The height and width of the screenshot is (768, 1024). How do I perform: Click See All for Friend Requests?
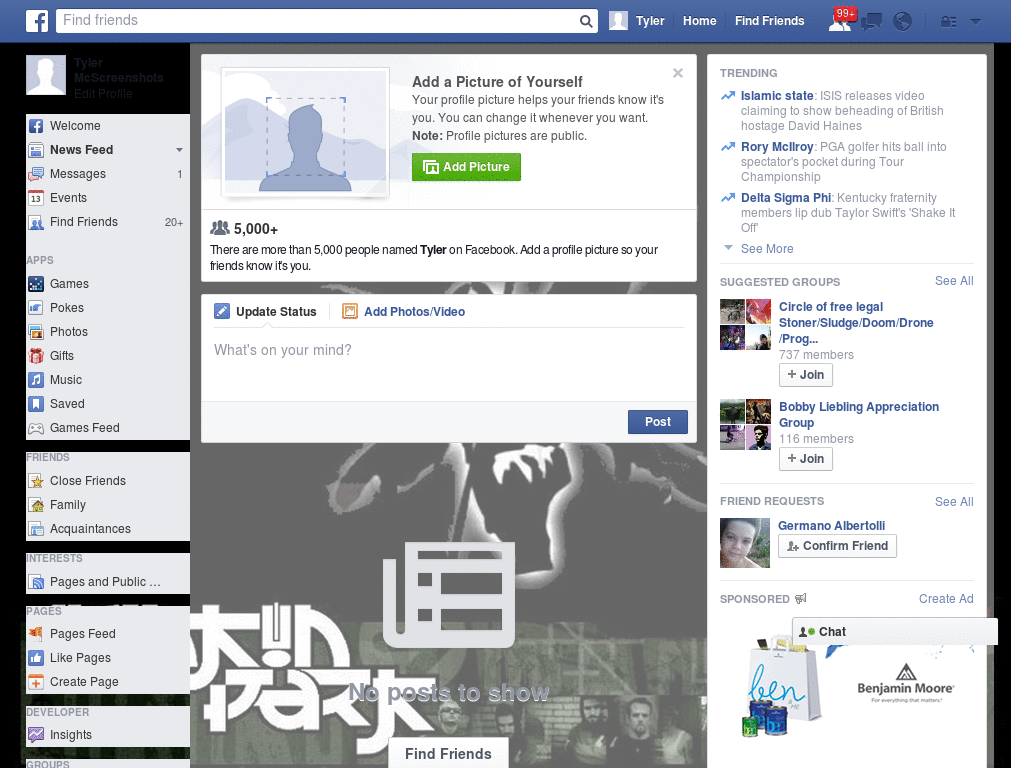point(954,502)
